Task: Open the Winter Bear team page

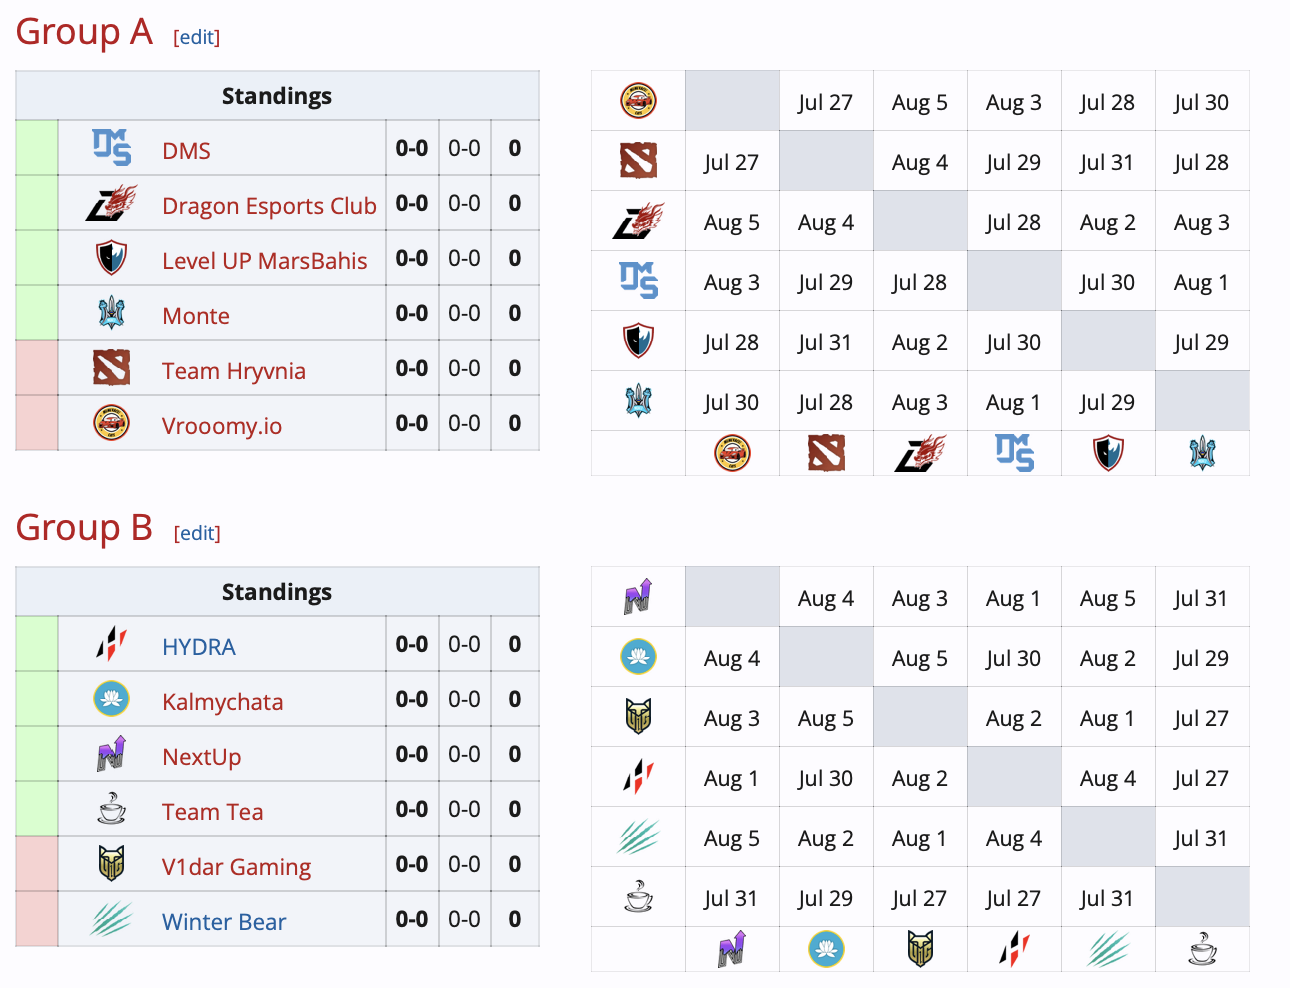Action: pyautogui.click(x=223, y=920)
